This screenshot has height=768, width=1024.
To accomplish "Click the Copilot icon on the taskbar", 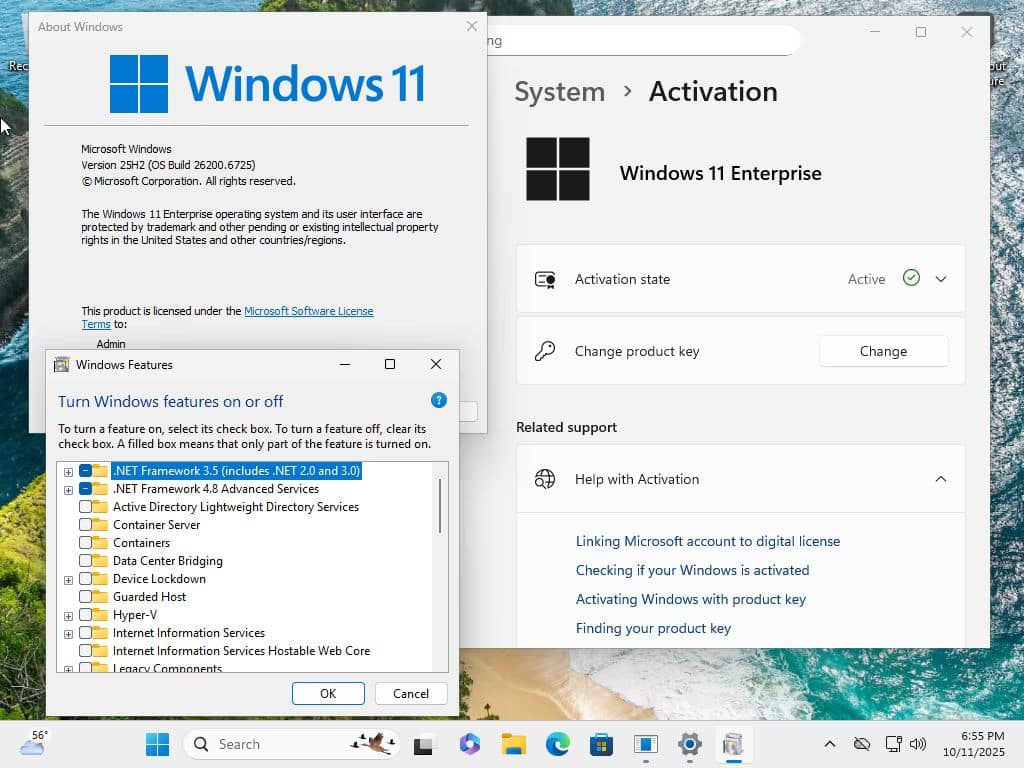I will [x=469, y=744].
